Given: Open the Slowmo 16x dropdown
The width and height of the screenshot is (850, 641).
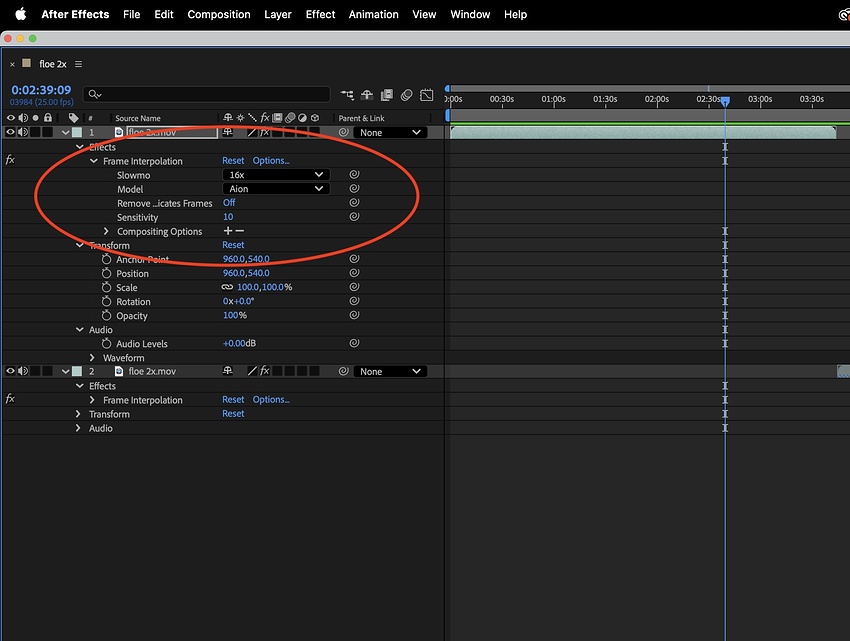Looking at the screenshot, I should coord(276,175).
